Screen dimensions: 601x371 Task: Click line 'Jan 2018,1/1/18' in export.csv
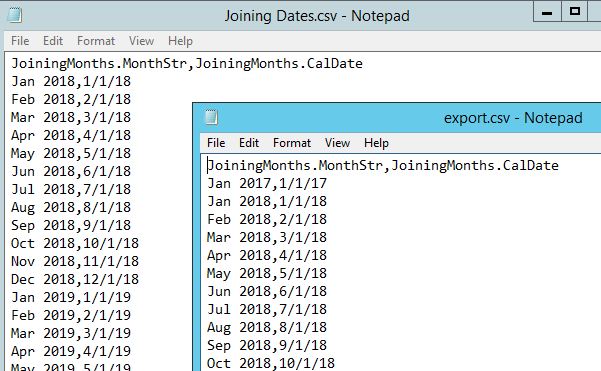[x=267, y=202]
